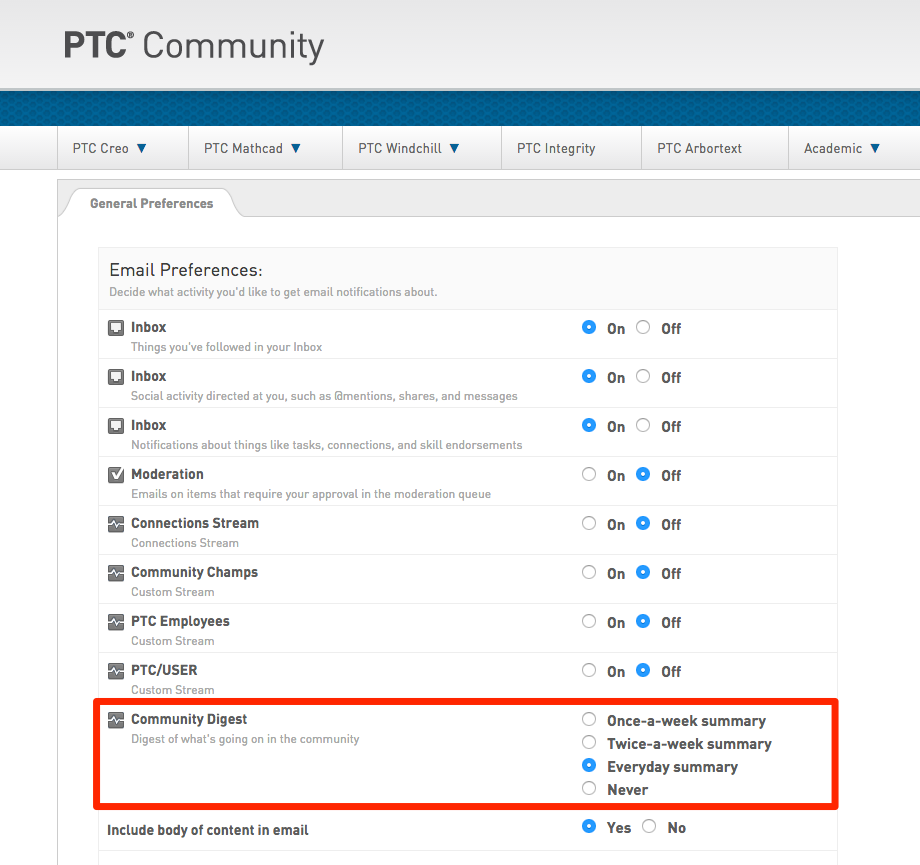The width and height of the screenshot is (920, 865).
Task: Click the Community Champs stream icon
Action: click(x=116, y=572)
